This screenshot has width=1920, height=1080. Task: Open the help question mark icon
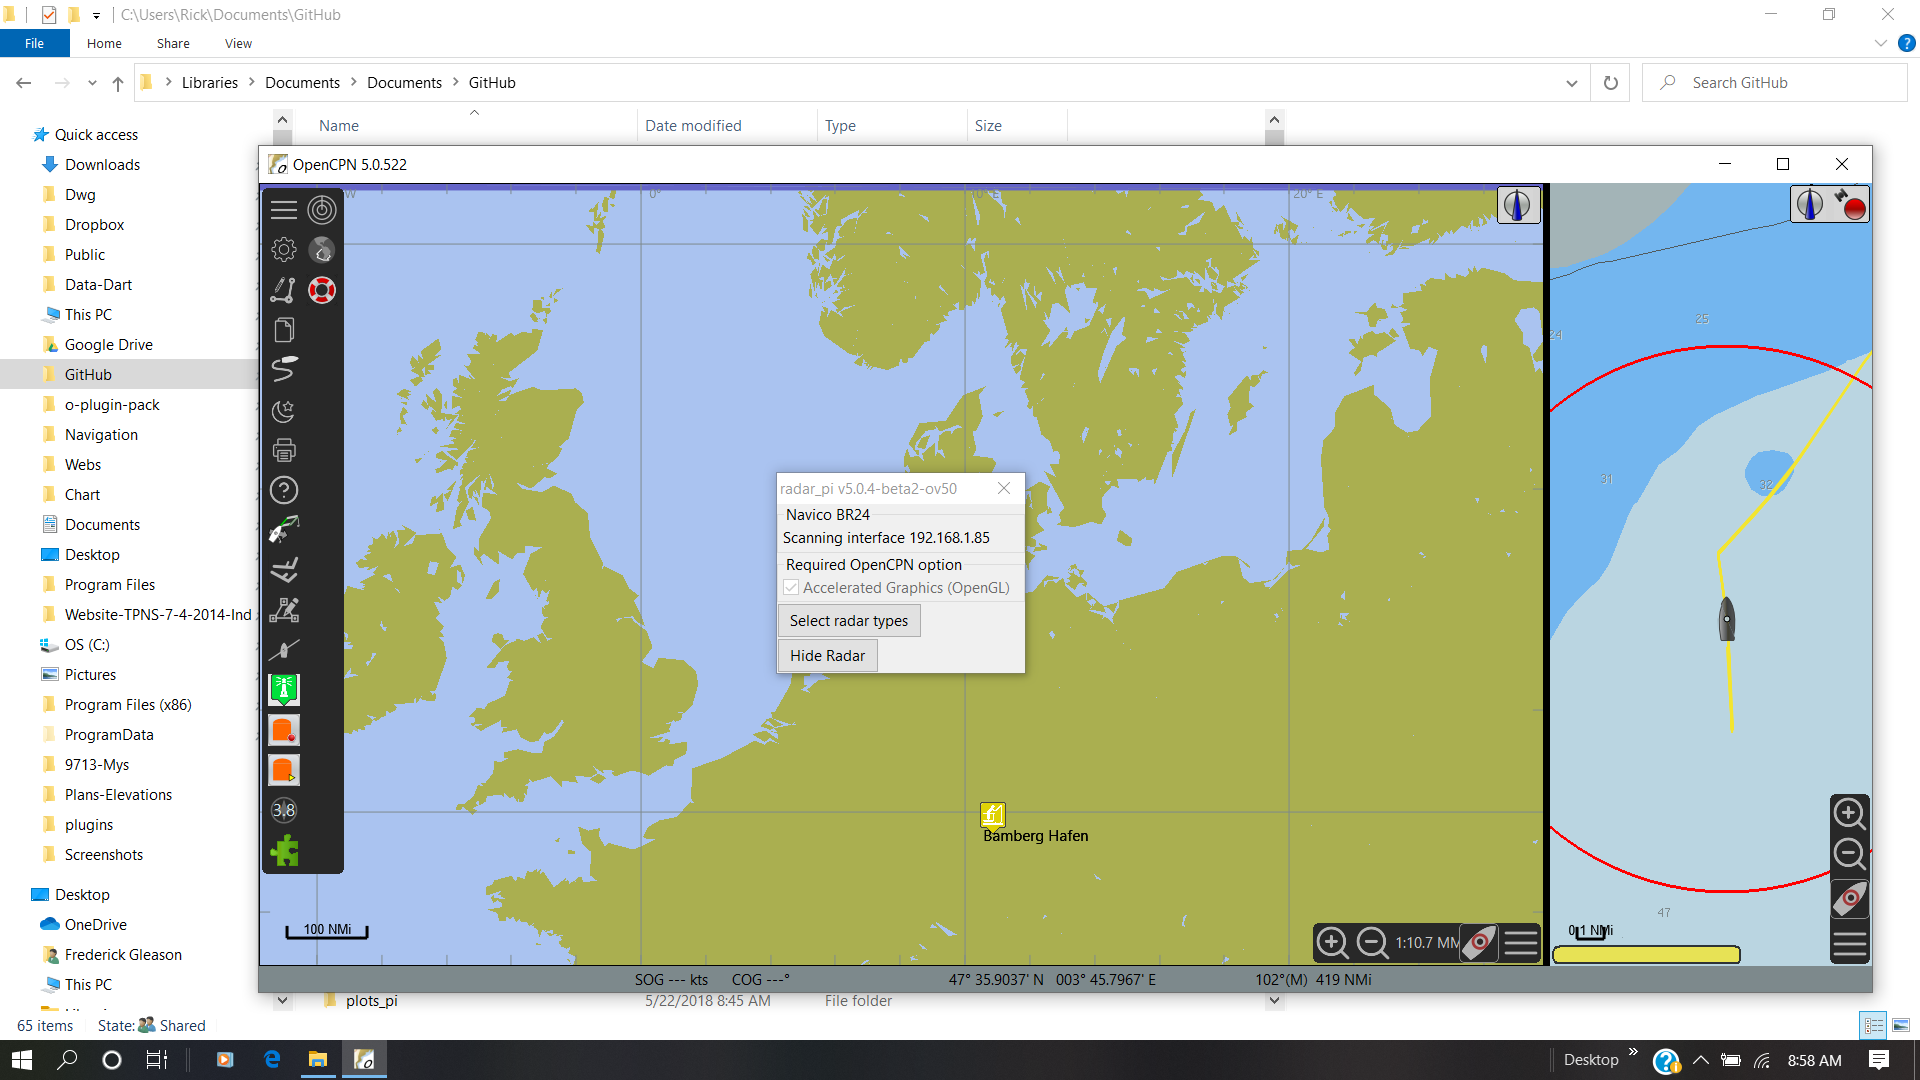click(x=284, y=490)
